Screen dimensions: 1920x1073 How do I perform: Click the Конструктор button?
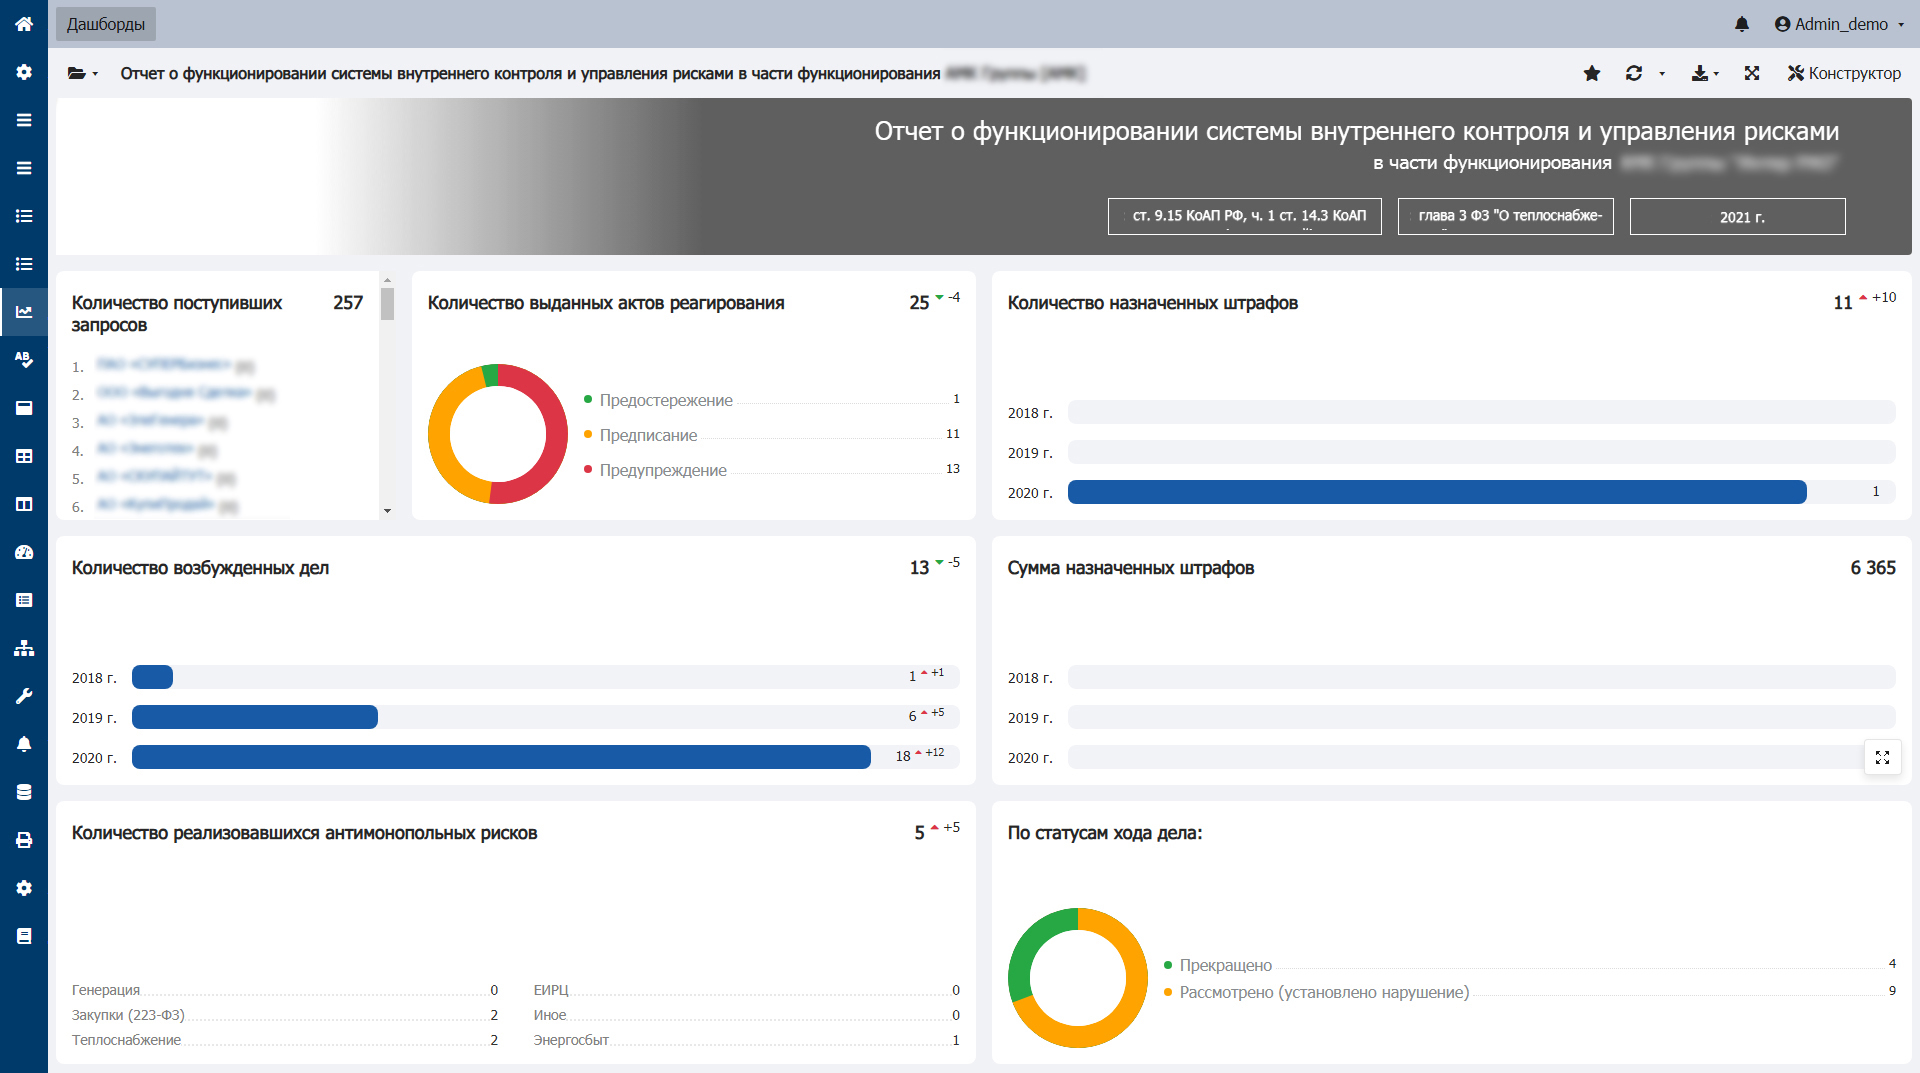(1844, 73)
